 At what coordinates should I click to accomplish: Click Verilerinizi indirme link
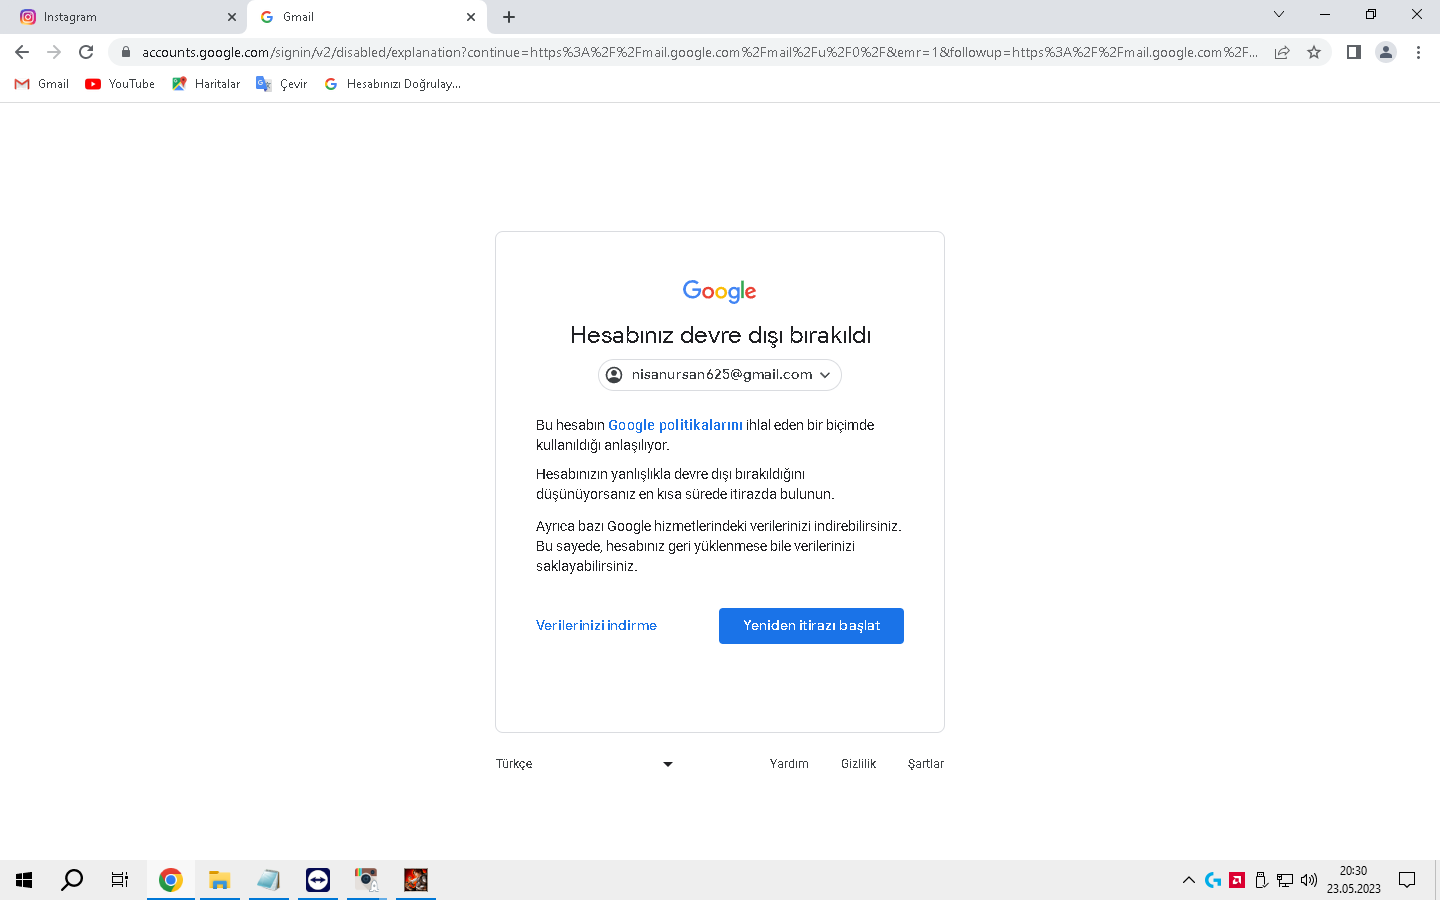596,626
